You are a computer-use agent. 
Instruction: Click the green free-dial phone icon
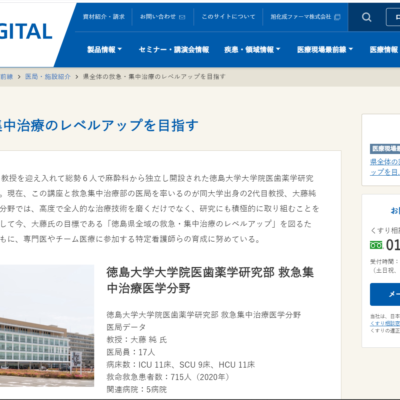click(x=376, y=245)
